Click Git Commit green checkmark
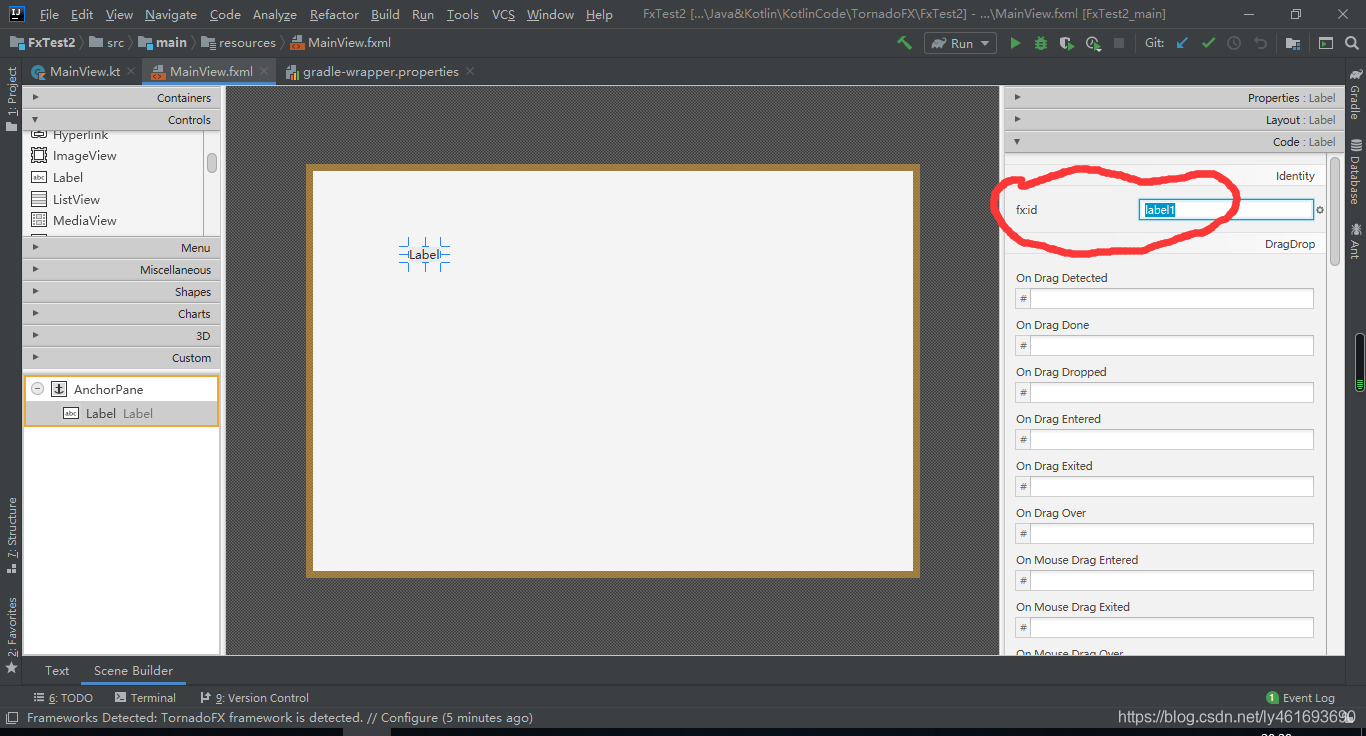 (1208, 43)
